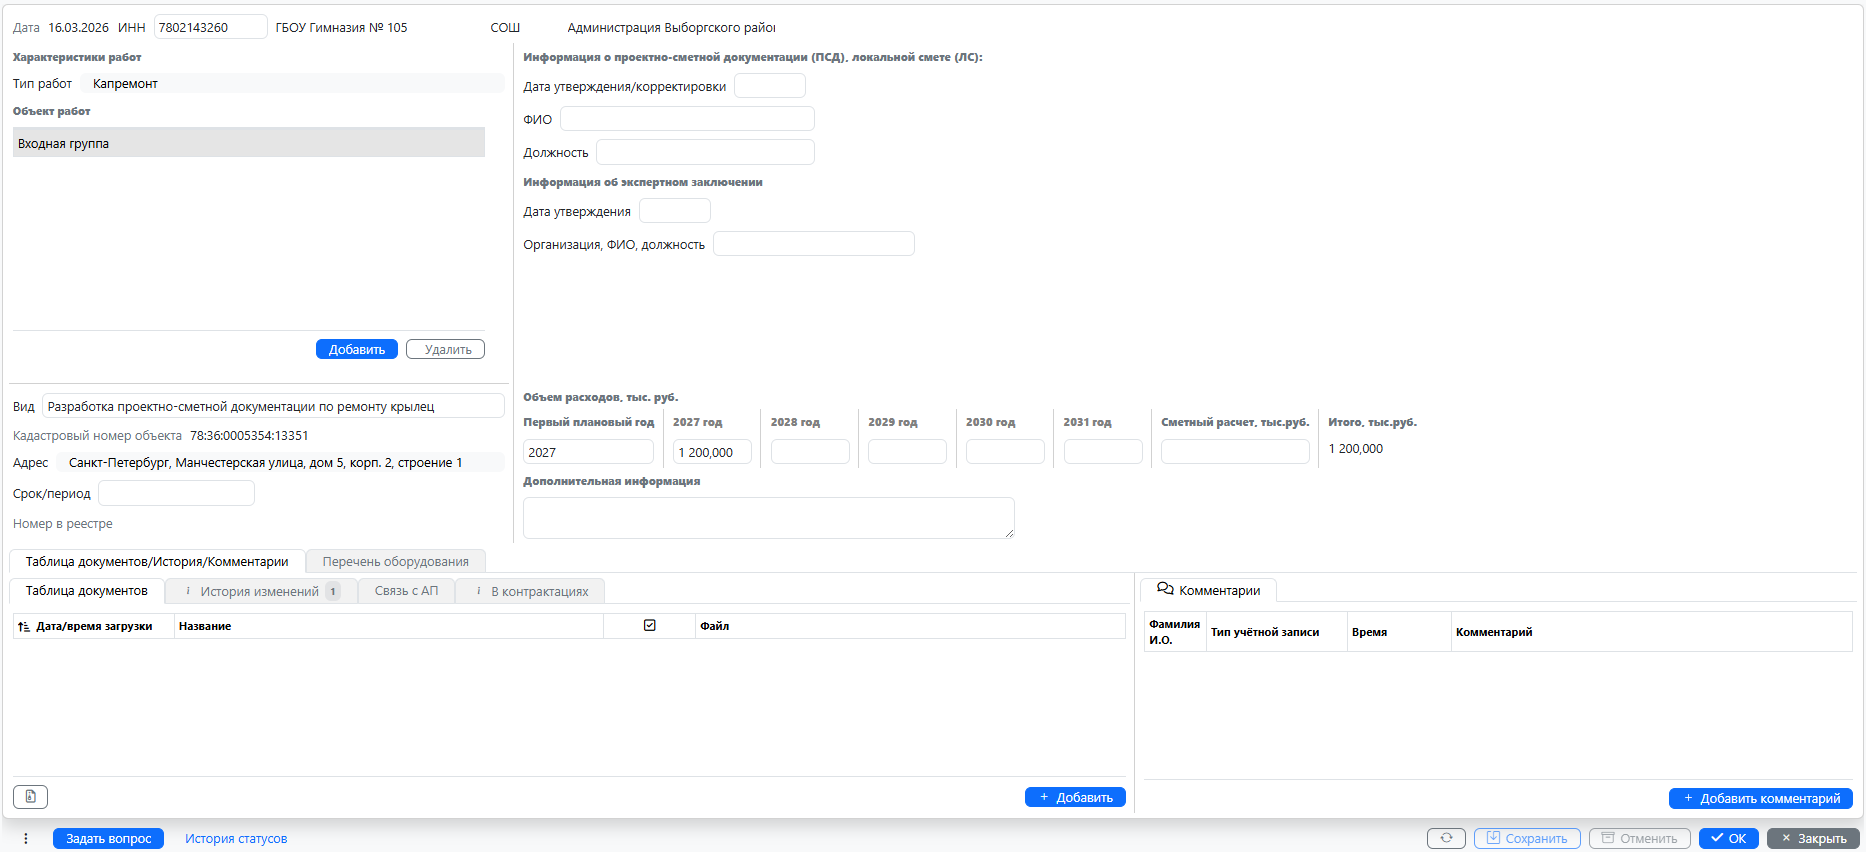The height and width of the screenshot is (852, 1866).
Task: Click the Комментарии speech bubble icon
Action: coord(1165,590)
